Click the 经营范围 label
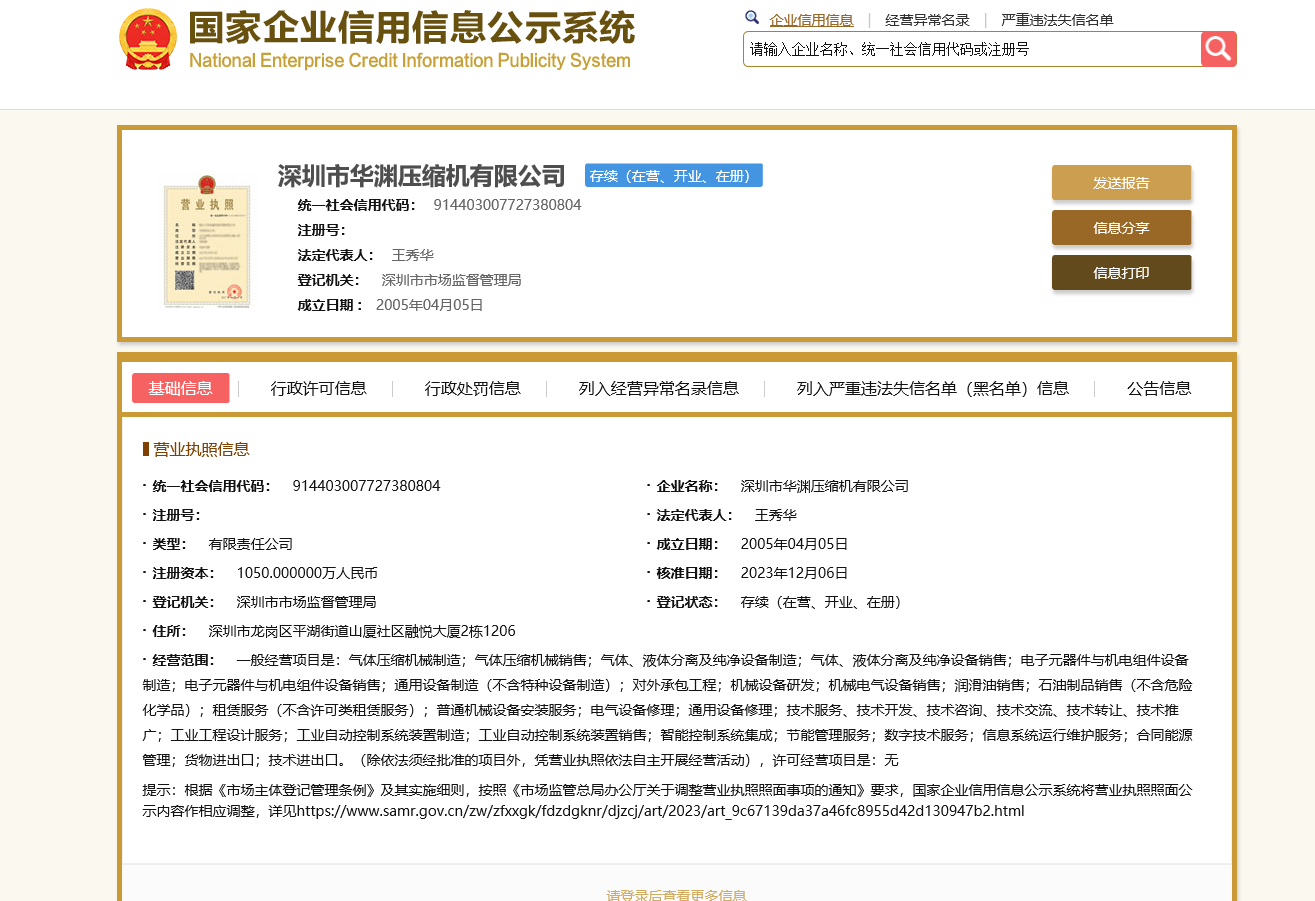 click(x=183, y=660)
